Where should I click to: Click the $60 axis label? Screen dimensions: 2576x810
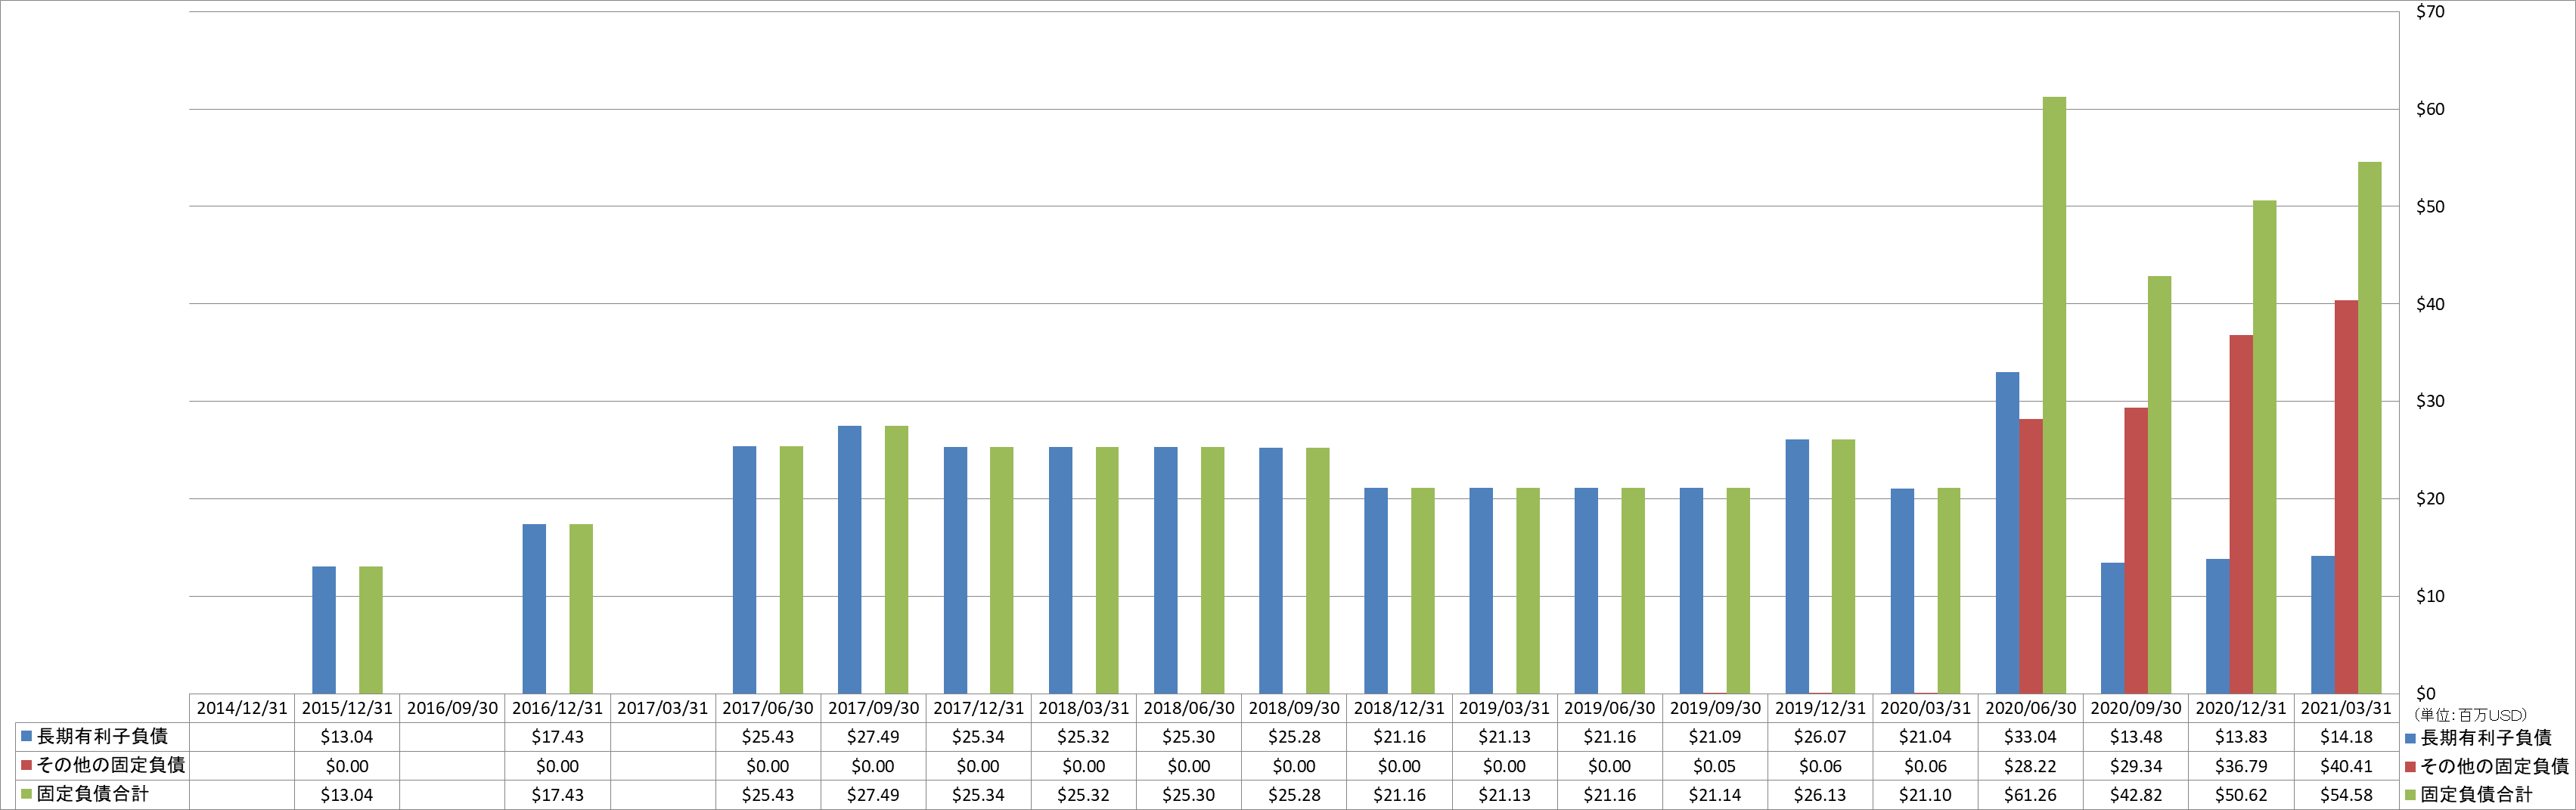2430,109
